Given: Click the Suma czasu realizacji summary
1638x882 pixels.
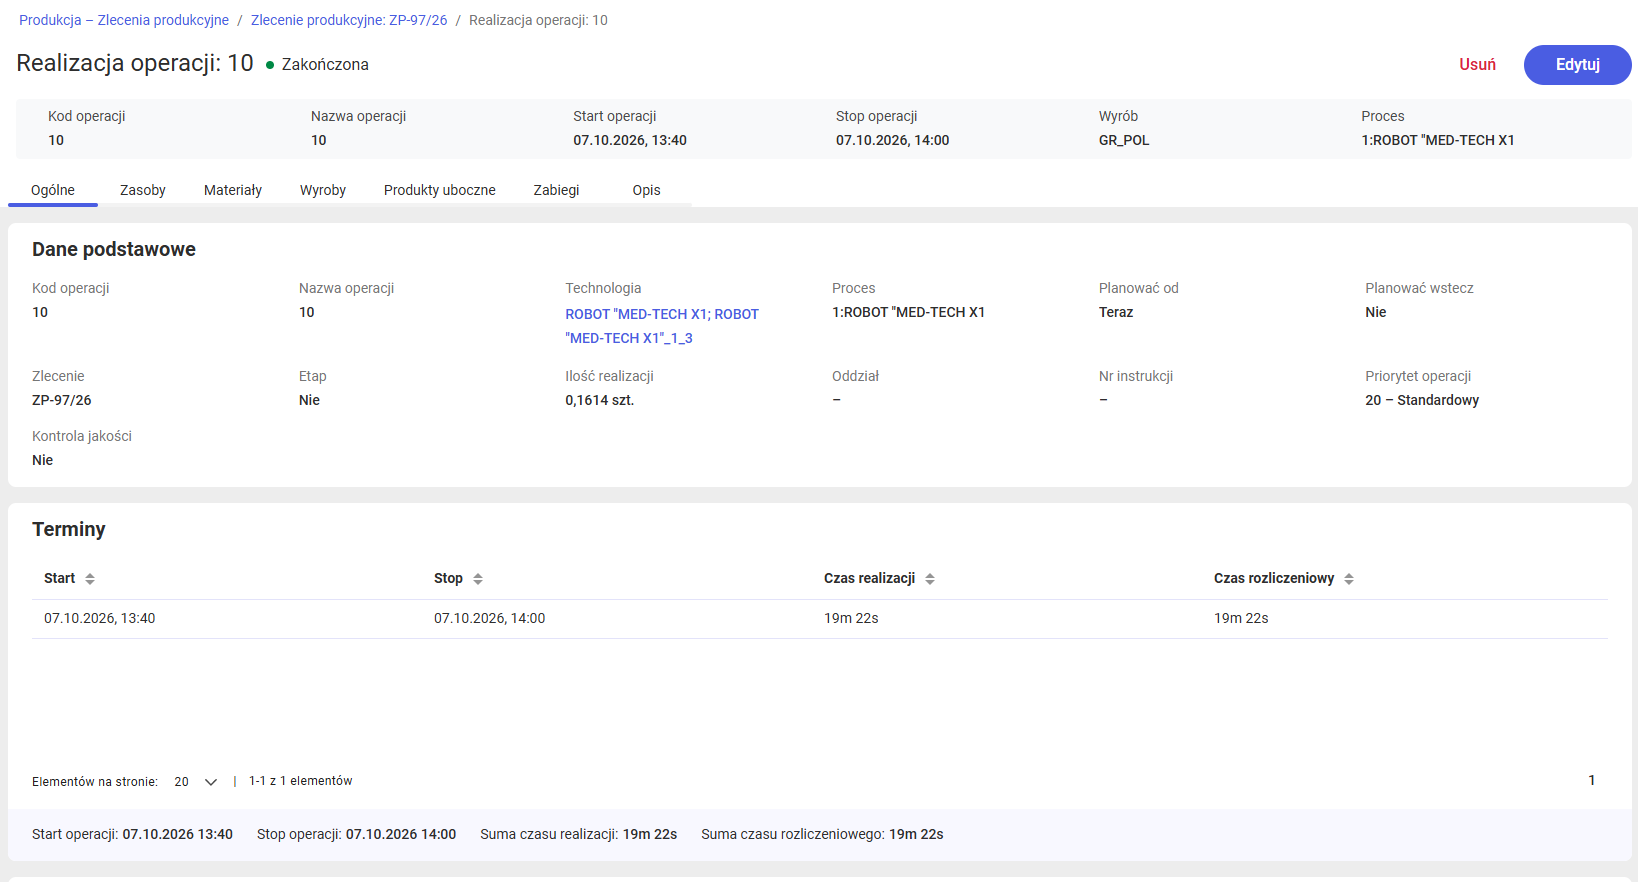Looking at the screenshot, I should (579, 834).
